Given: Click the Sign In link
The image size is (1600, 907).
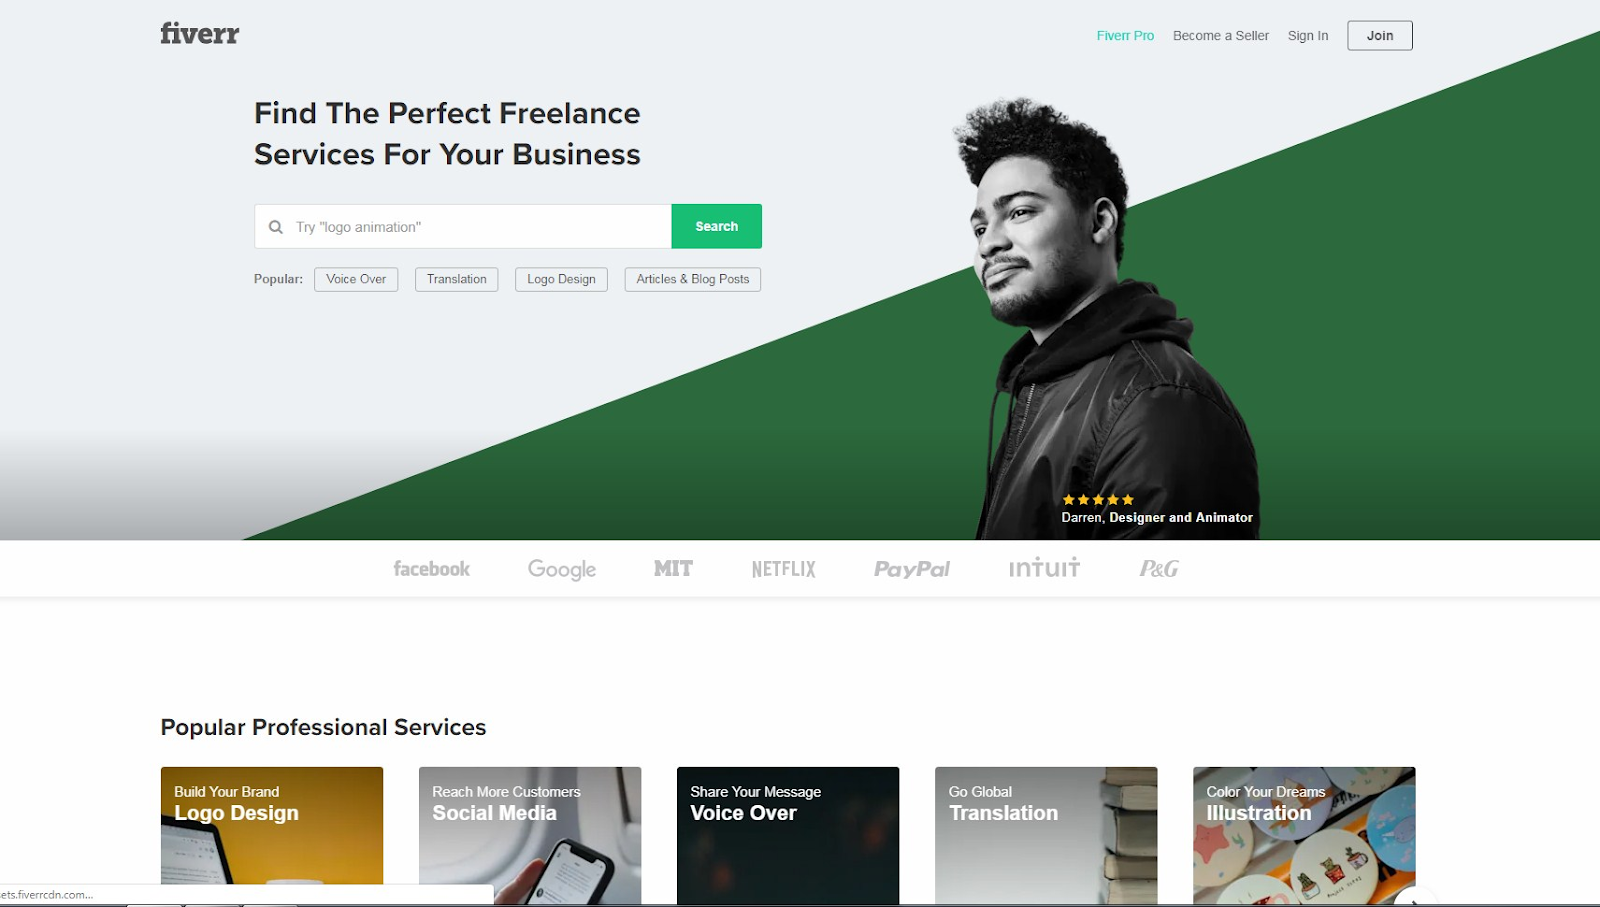Looking at the screenshot, I should pos(1308,36).
